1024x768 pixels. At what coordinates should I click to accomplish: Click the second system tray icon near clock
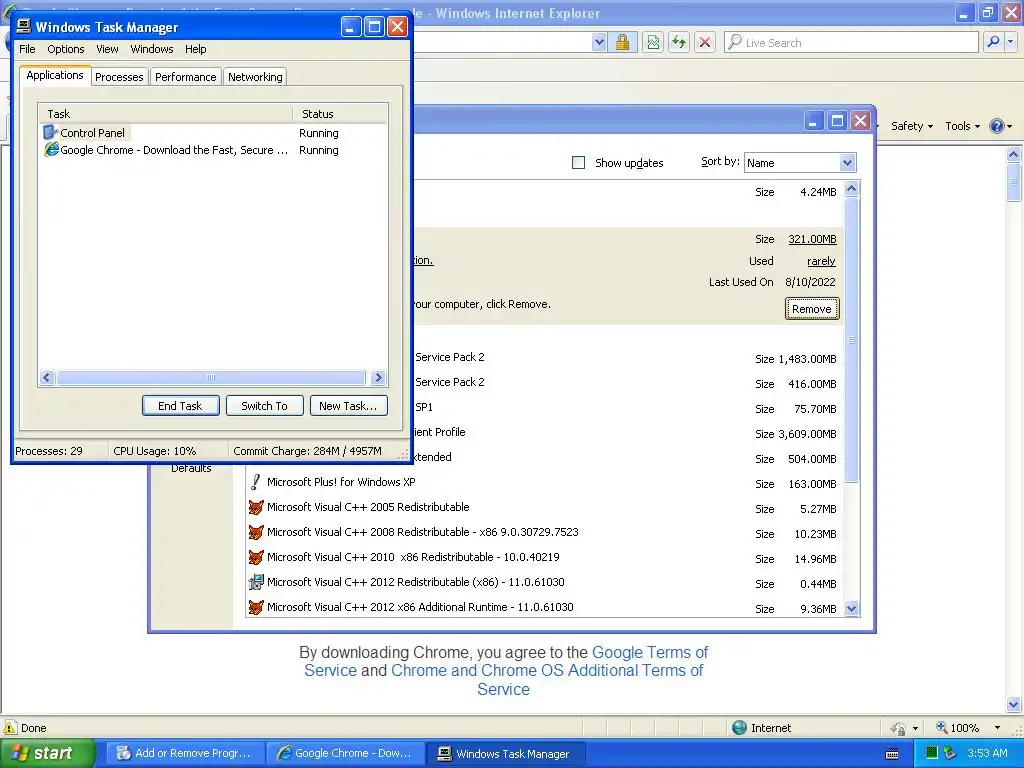pos(950,753)
